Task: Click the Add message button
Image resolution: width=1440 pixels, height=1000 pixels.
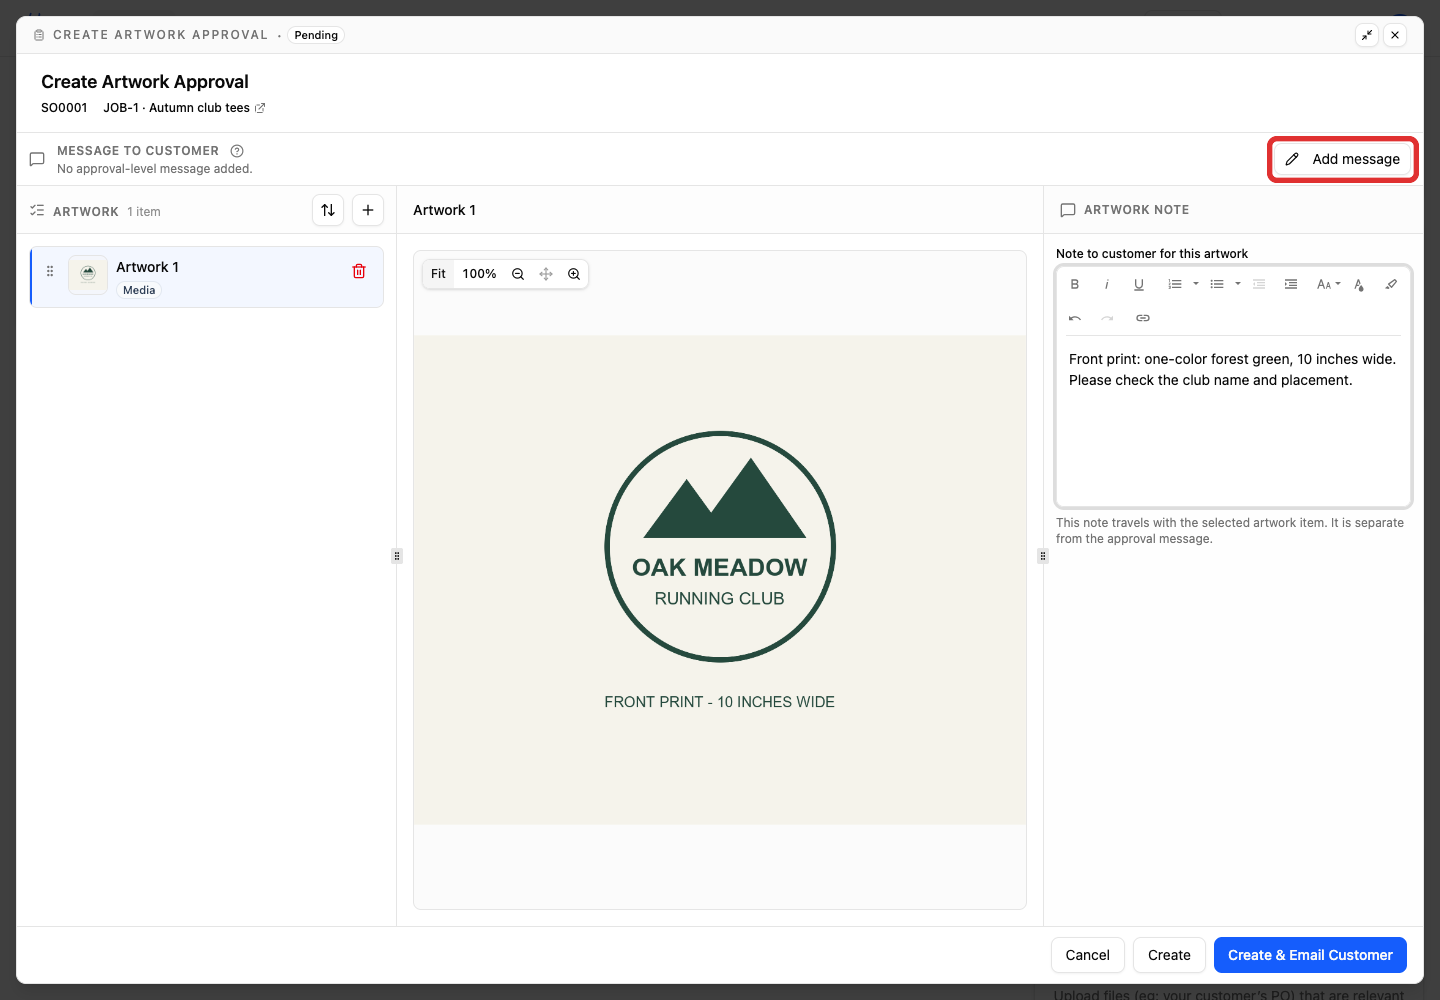Action: (1343, 159)
